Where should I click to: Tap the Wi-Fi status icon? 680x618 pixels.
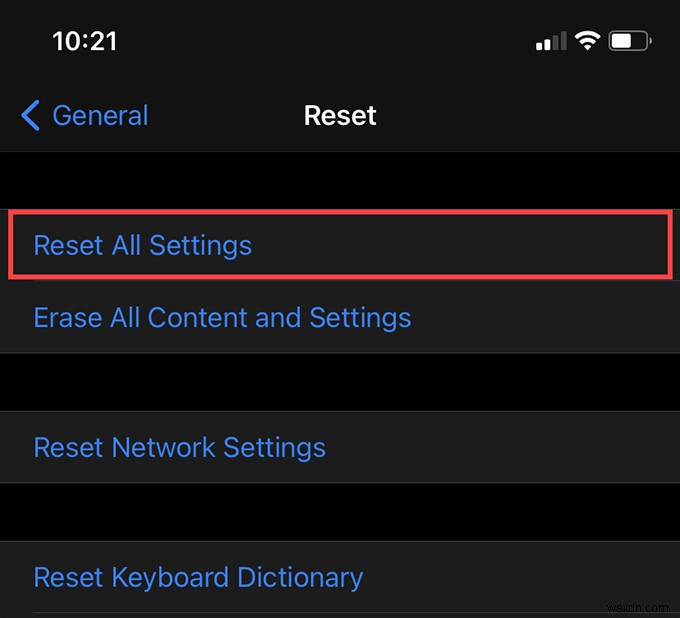(587, 41)
